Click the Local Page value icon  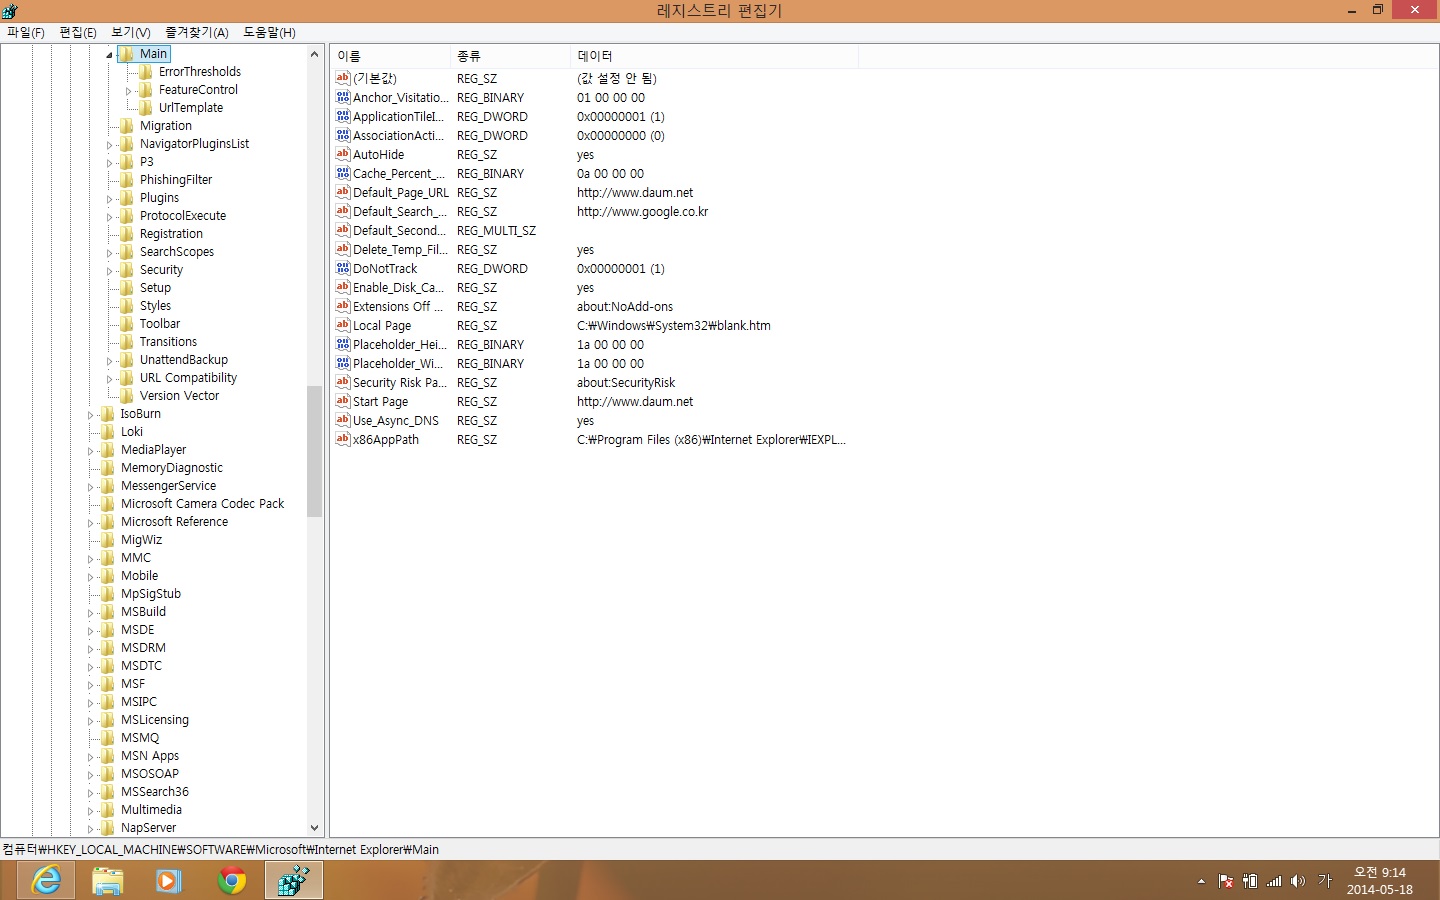point(343,325)
